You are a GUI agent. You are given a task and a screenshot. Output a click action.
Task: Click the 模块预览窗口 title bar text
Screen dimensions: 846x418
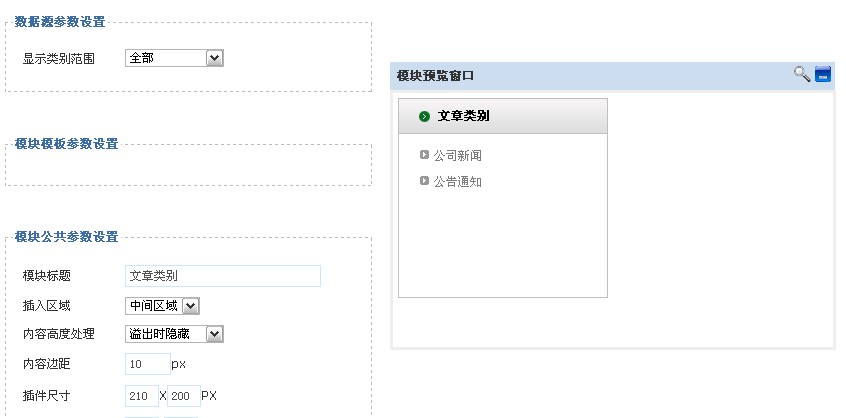tap(435, 76)
